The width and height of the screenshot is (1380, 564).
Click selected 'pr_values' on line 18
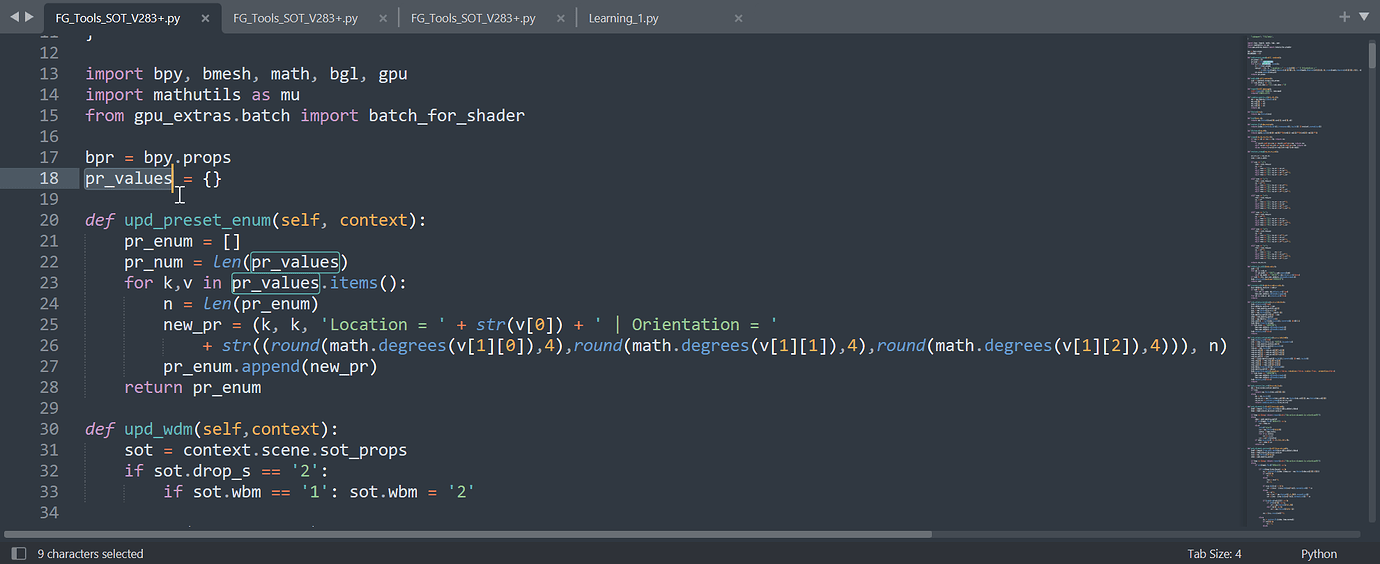[x=129, y=178]
